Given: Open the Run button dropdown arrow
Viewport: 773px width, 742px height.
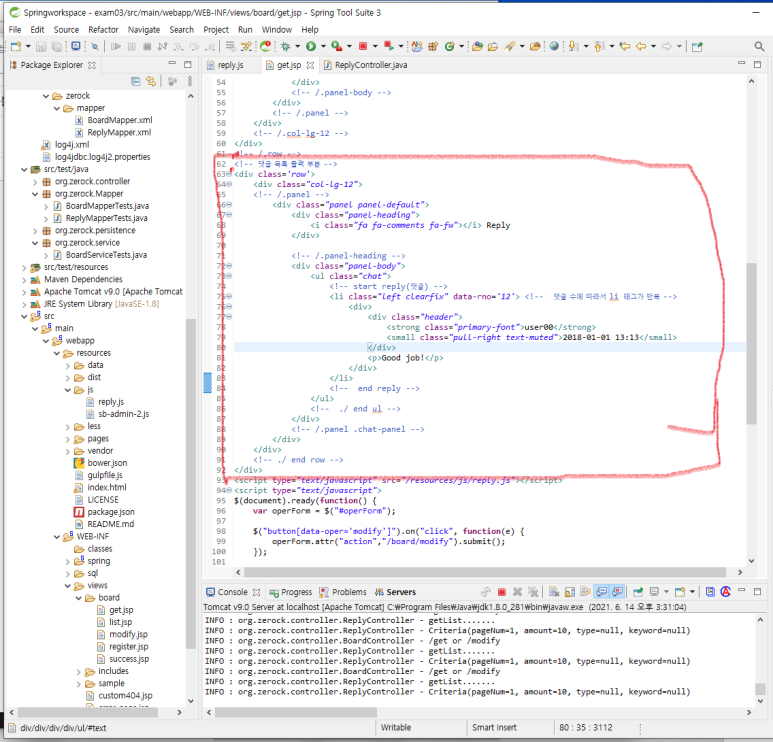Looking at the screenshot, I should tap(323, 46).
